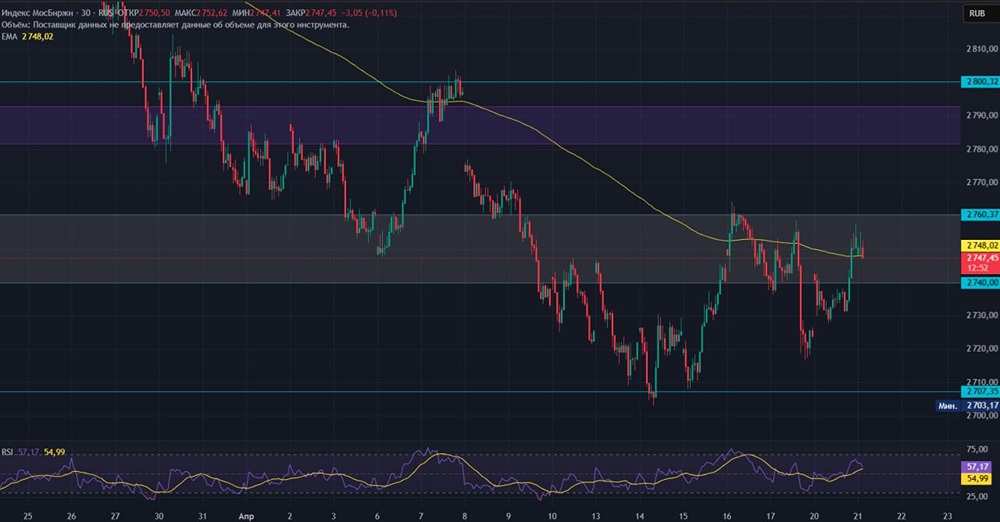1000x522 pixels.
Task: Click the volume data notice text
Action: pos(175,25)
